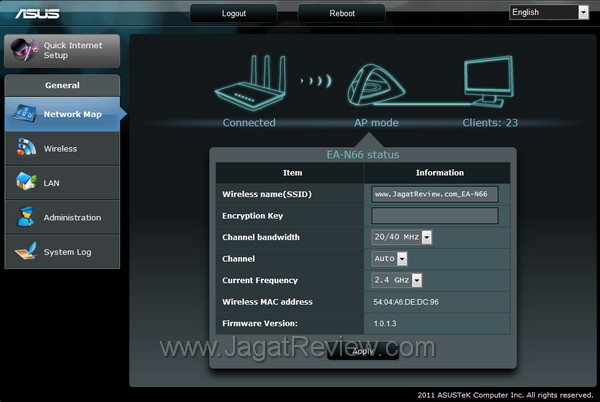
Task: Go to the Wireless settings page
Action: click(x=62, y=148)
